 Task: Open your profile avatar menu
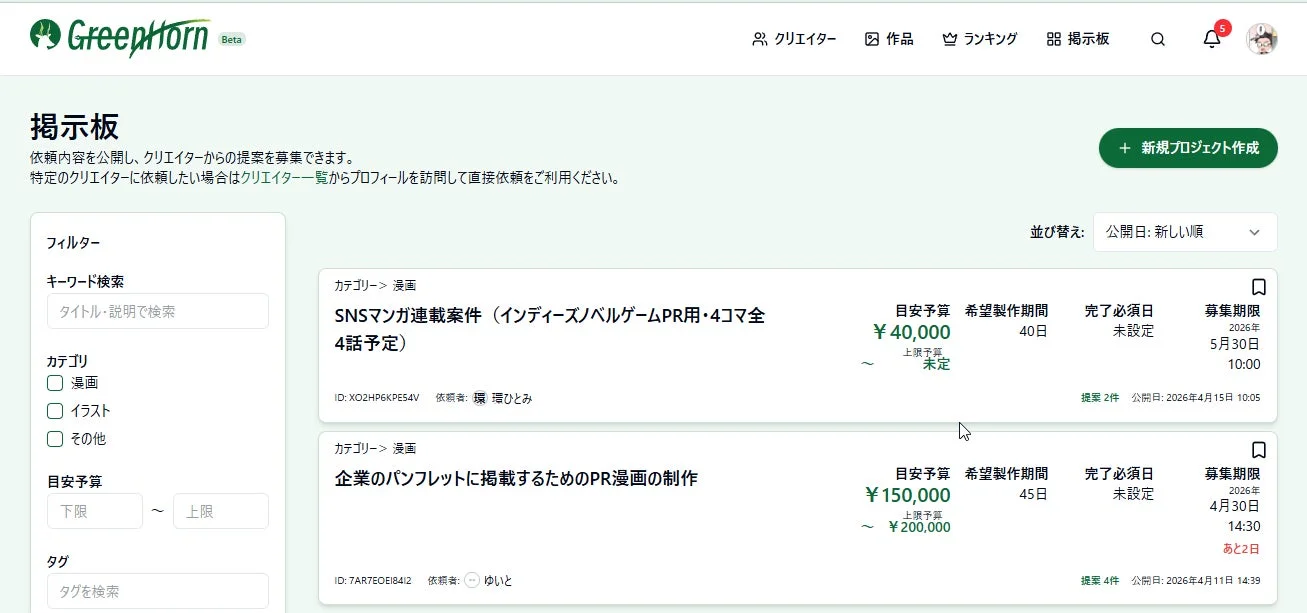[x=1262, y=38]
